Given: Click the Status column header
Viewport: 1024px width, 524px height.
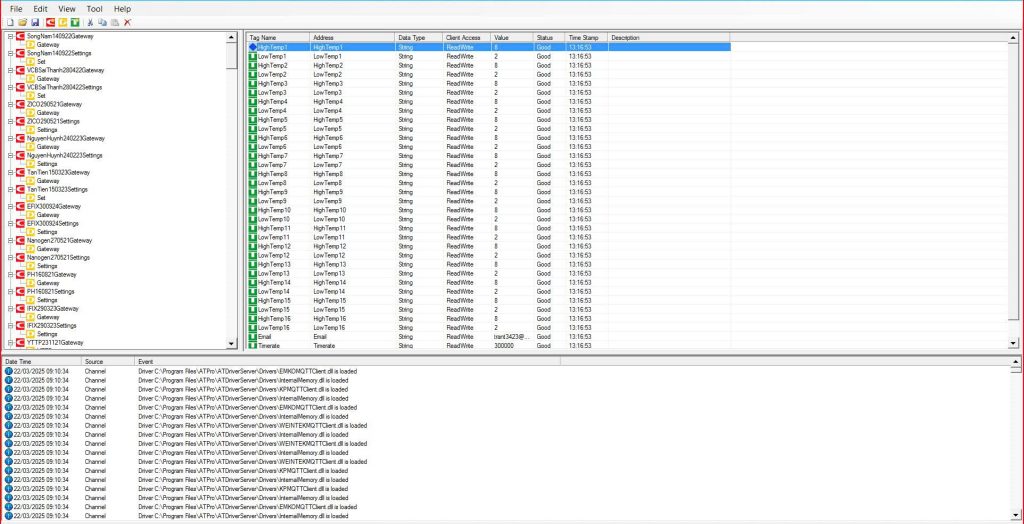Looking at the screenshot, I should pyautogui.click(x=549, y=38).
